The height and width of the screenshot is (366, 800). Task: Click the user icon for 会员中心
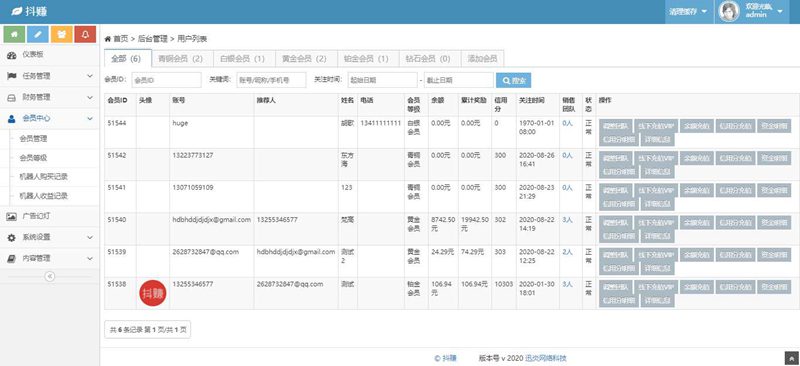(12, 118)
